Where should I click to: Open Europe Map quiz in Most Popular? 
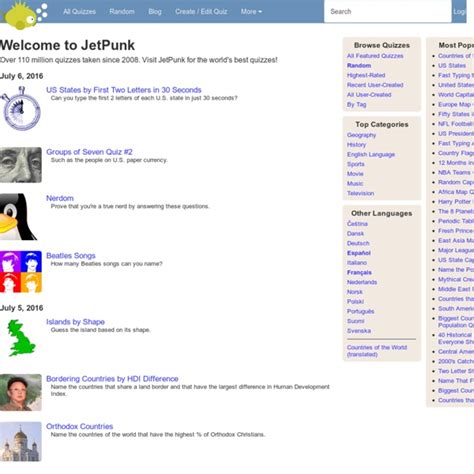click(x=456, y=104)
